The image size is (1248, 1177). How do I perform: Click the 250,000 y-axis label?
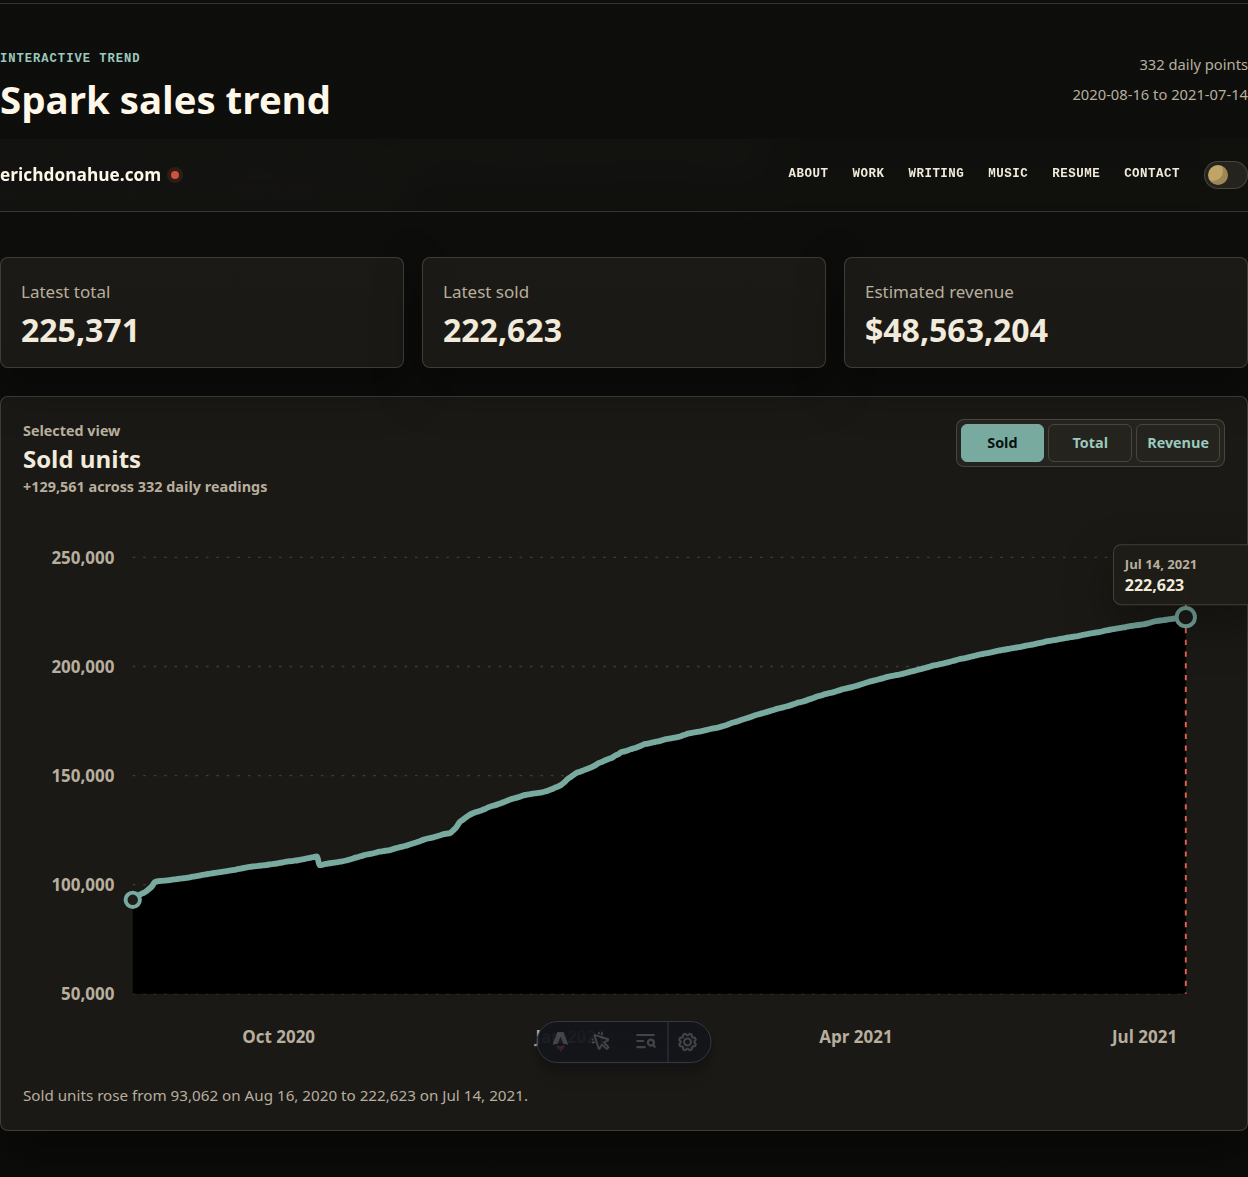[x=83, y=557]
